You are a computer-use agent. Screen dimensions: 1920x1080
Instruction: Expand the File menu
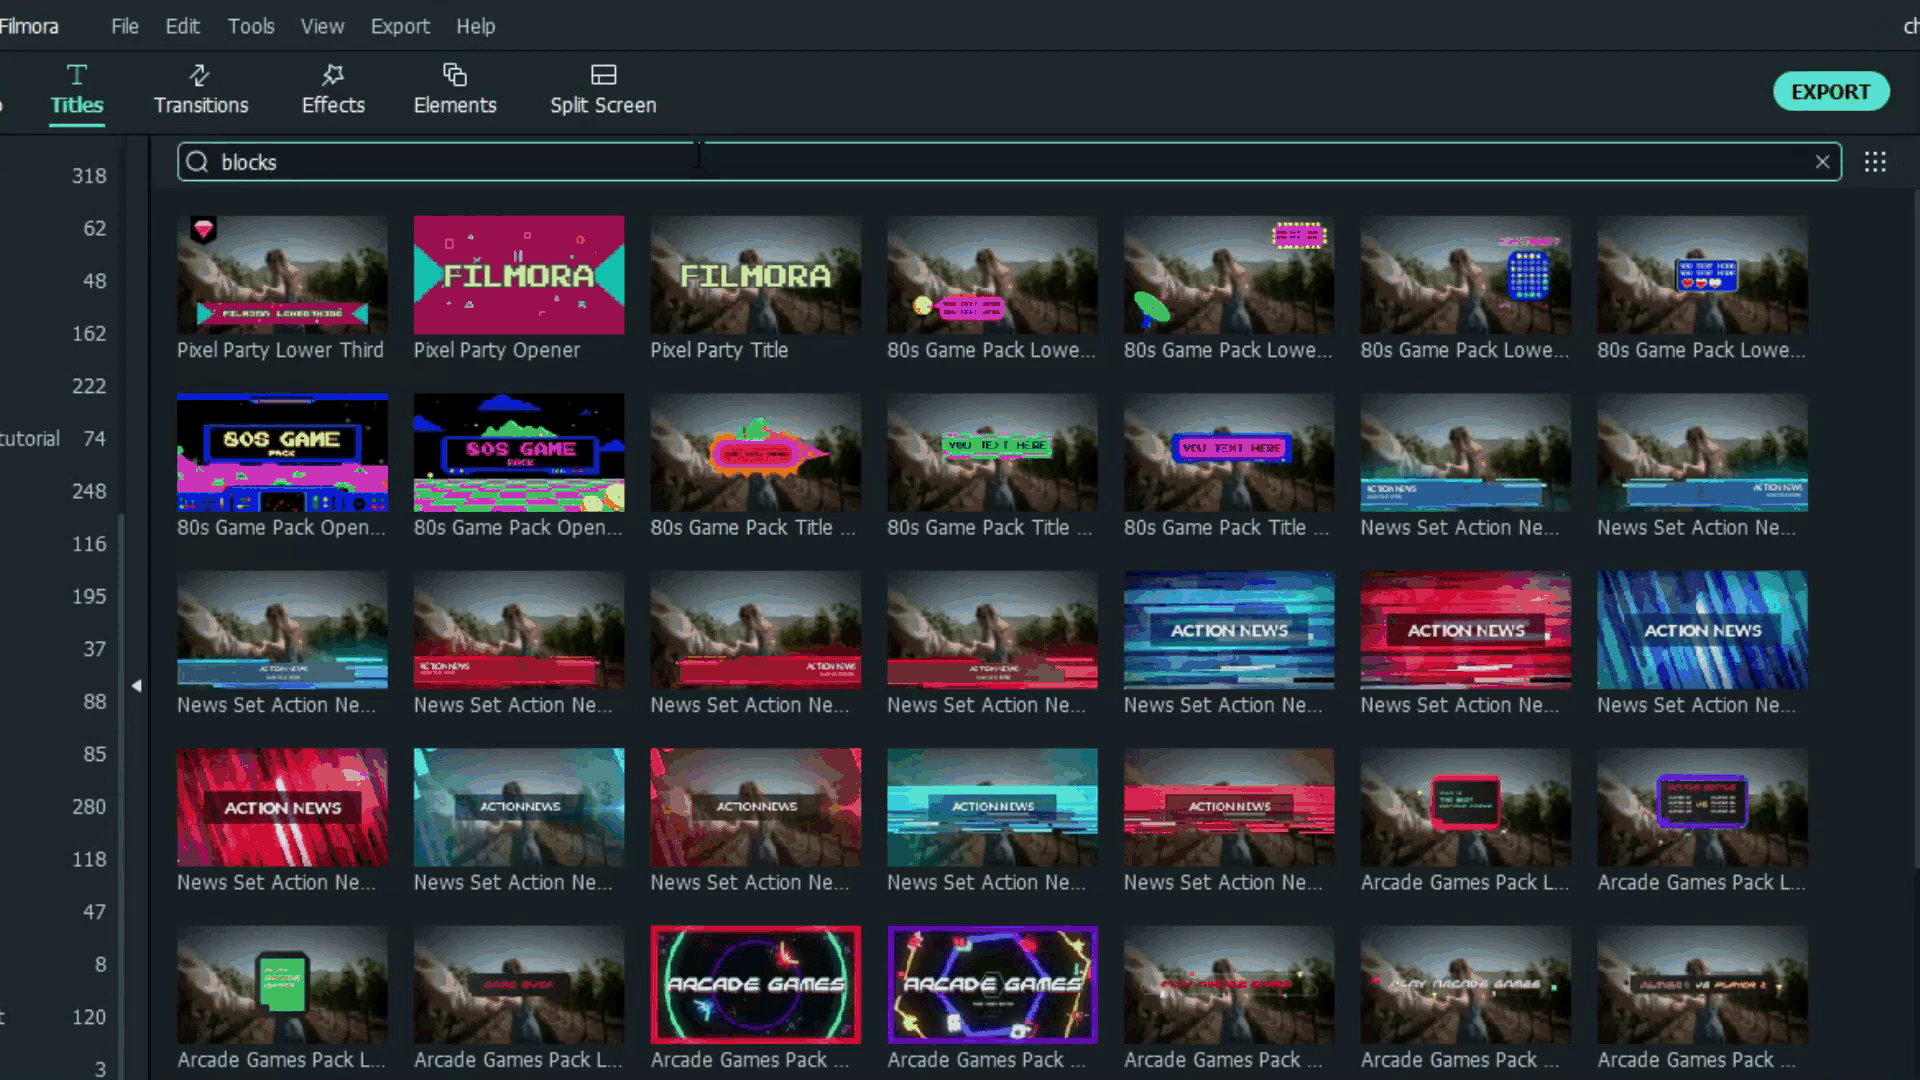pos(125,26)
